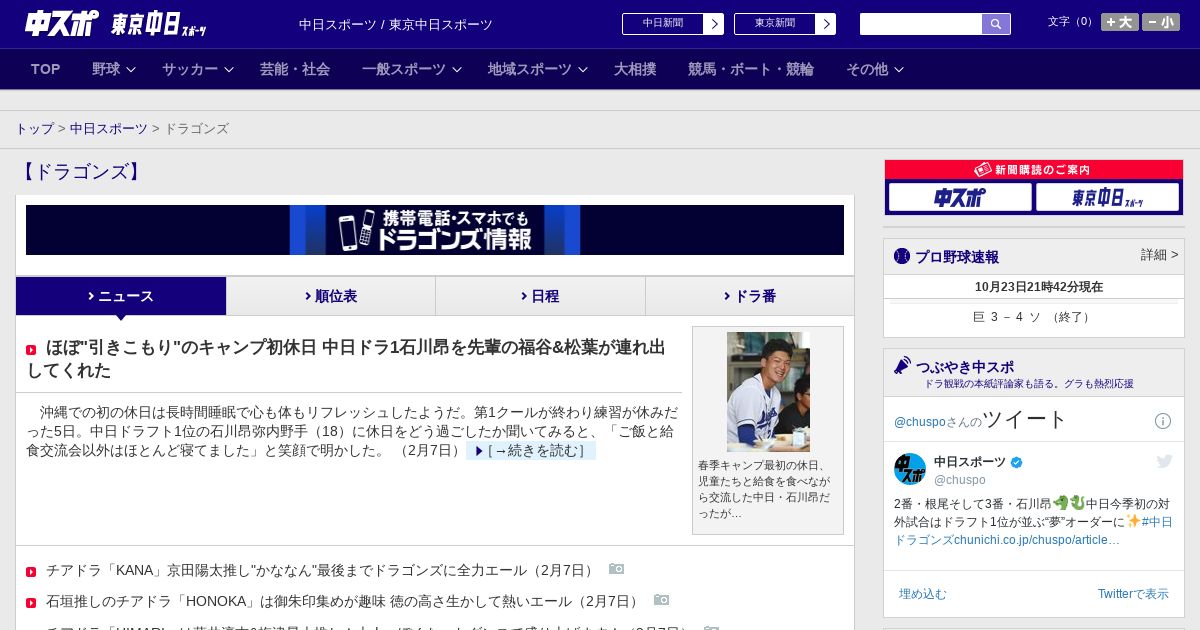The width and height of the screenshot is (1200, 630).
Task: Click baseball icon beside プロ野球速報
Action: point(902,256)
